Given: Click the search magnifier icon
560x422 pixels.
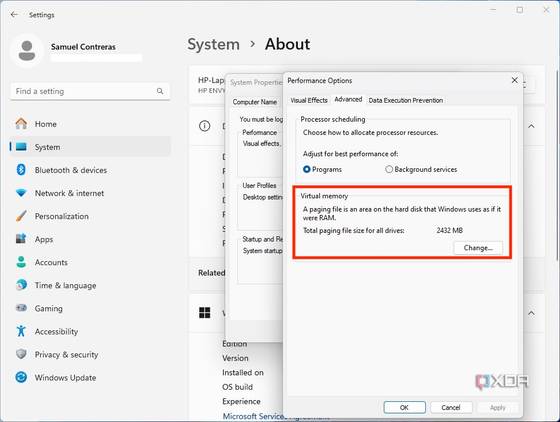Looking at the screenshot, I should [x=160, y=91].
